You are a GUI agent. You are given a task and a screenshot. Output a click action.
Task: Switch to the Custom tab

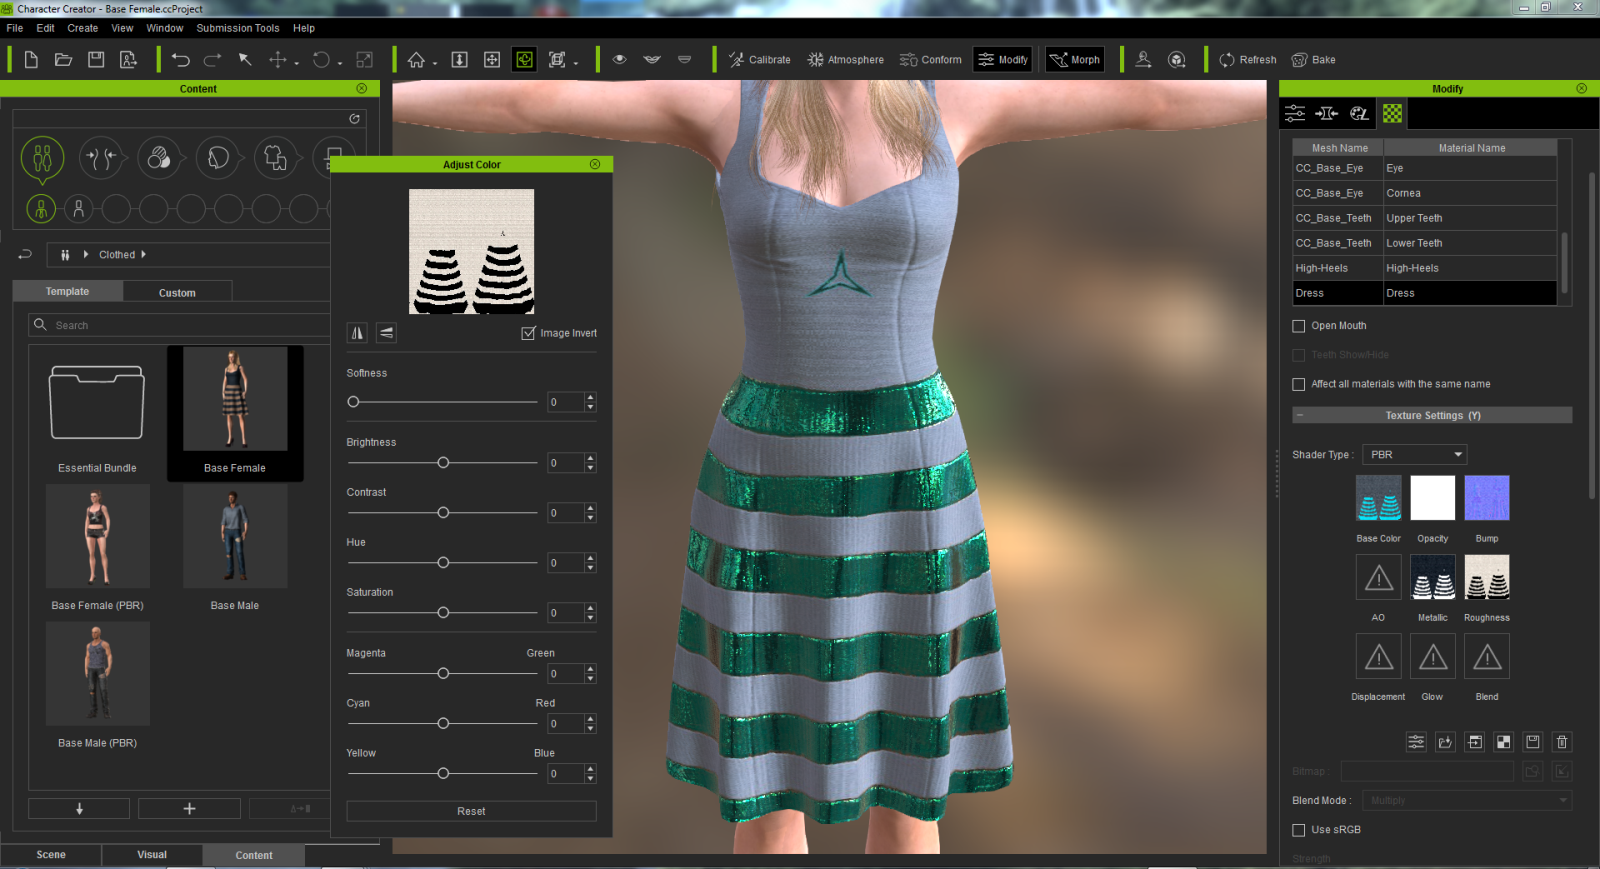pos(177,292)
